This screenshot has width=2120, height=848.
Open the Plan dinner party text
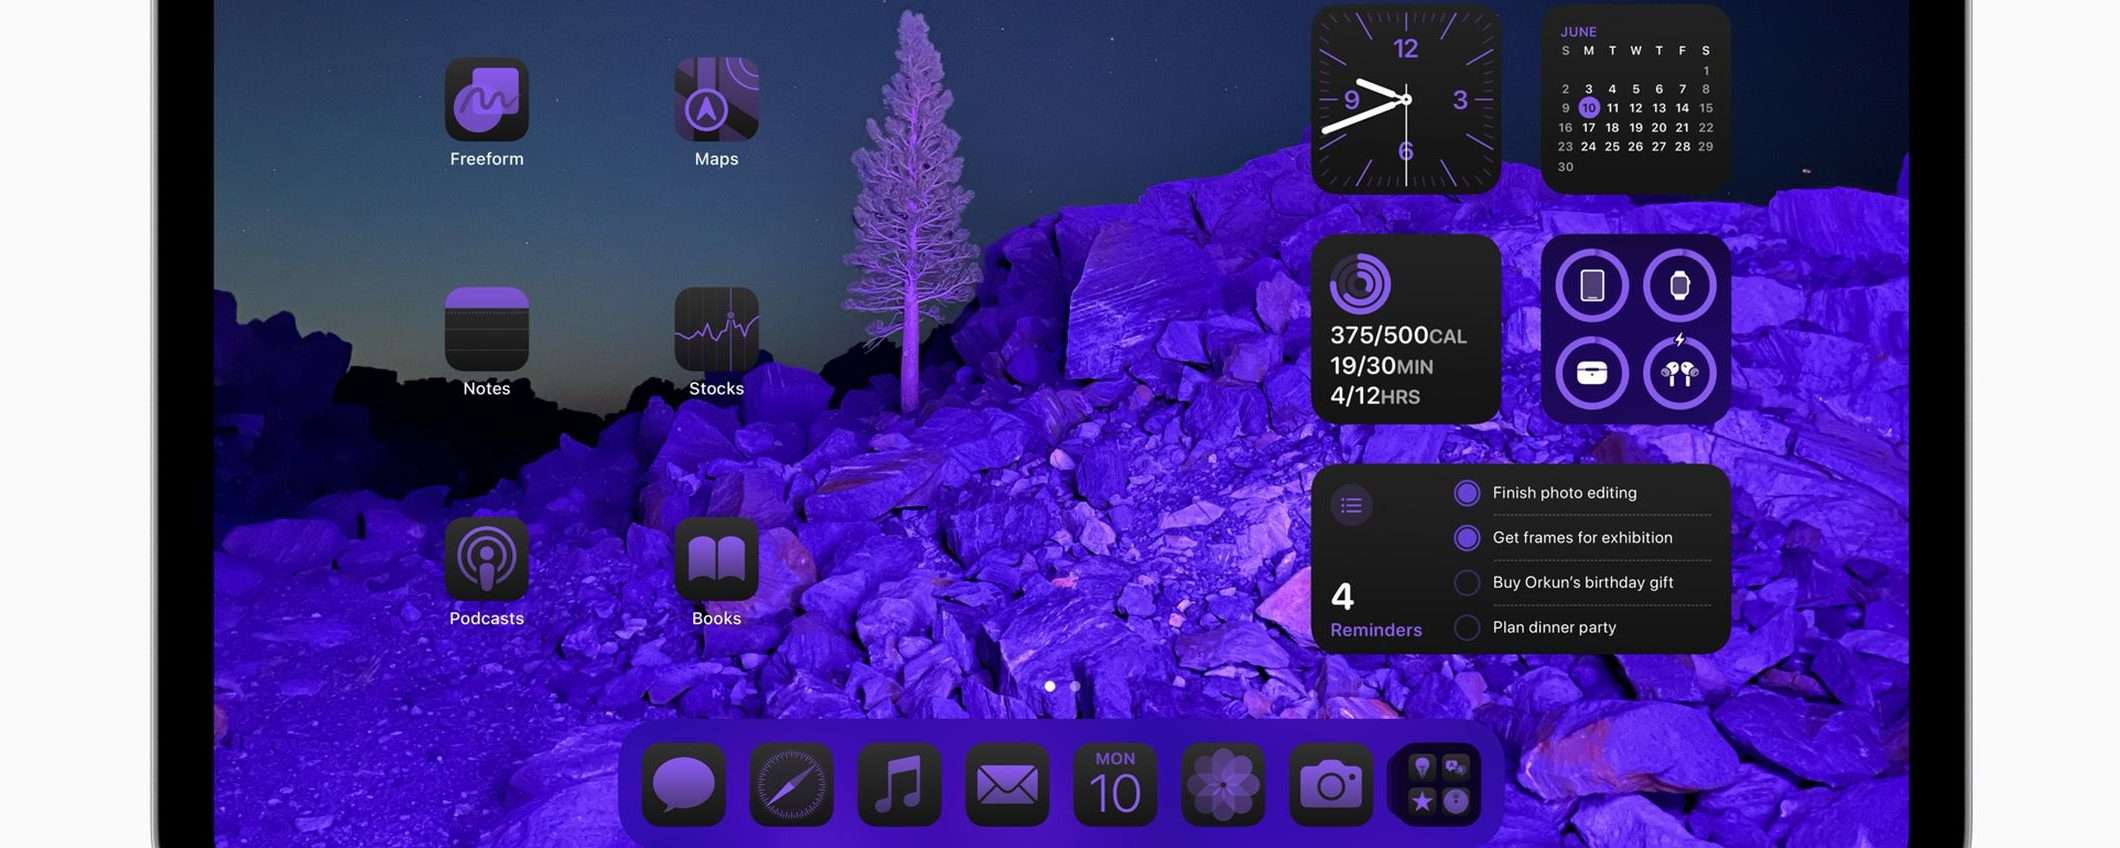(1554, 628)
